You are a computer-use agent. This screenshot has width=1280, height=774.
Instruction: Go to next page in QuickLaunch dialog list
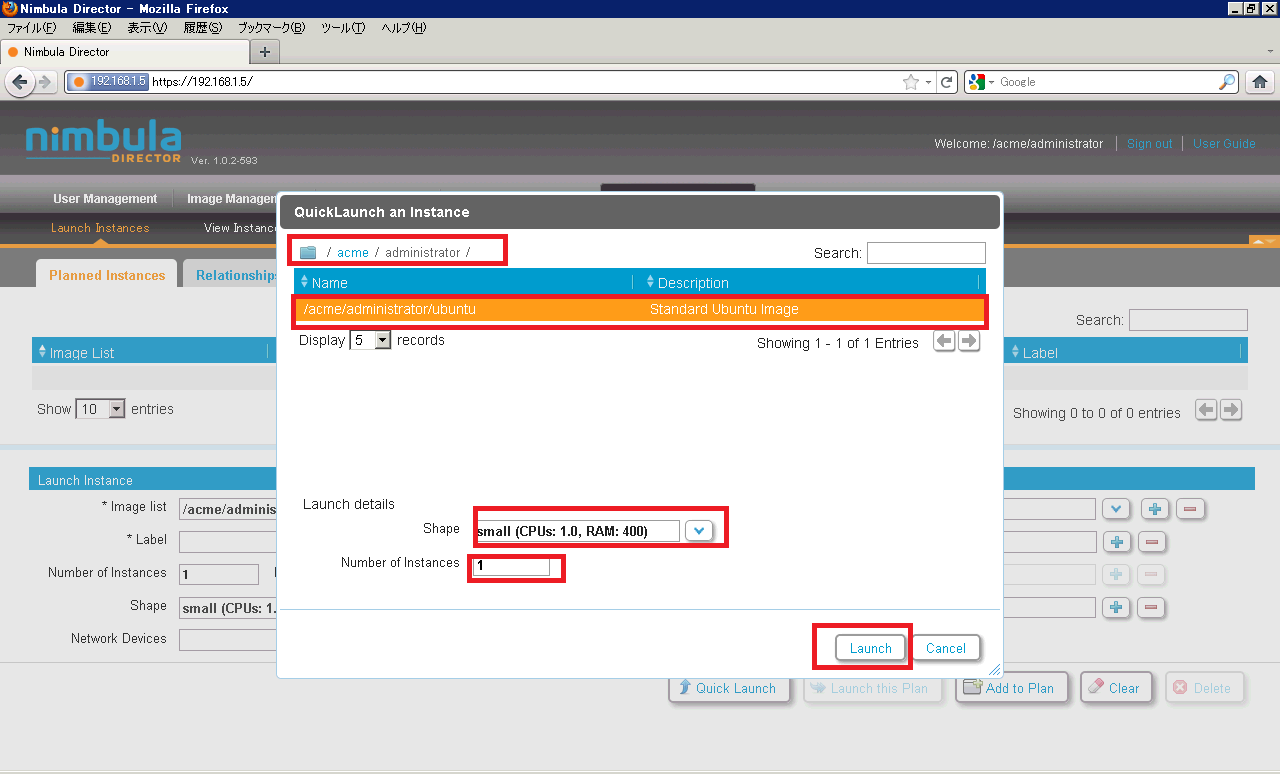coord(968,342)
